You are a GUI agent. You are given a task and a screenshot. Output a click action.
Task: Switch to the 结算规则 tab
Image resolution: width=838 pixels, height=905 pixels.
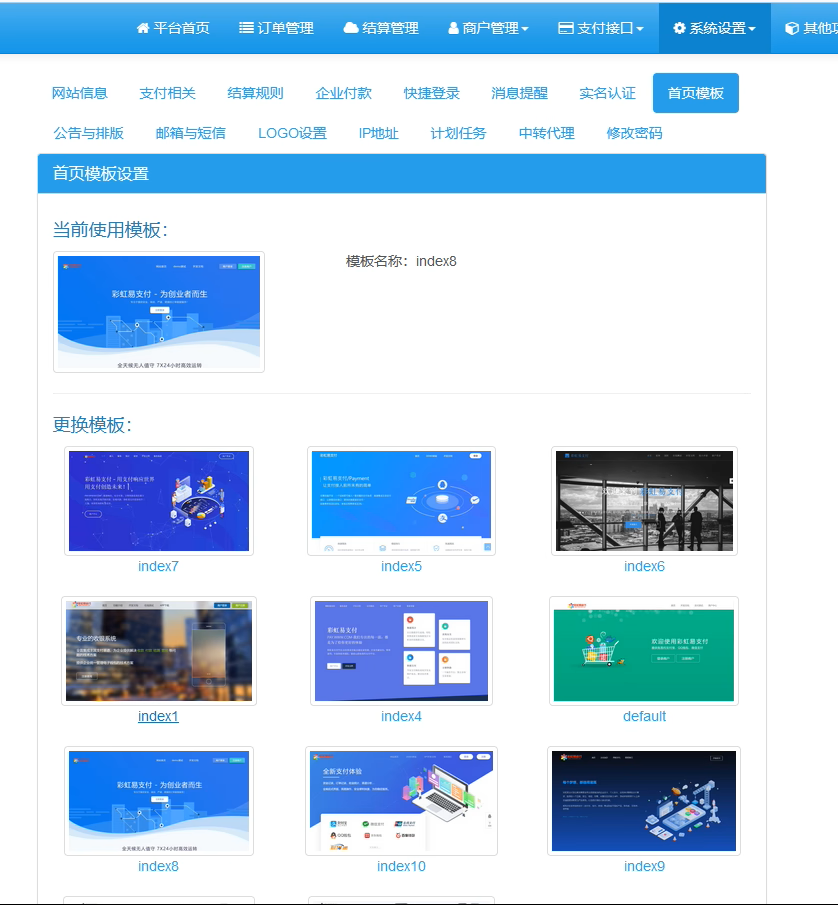tap(256, 93)
